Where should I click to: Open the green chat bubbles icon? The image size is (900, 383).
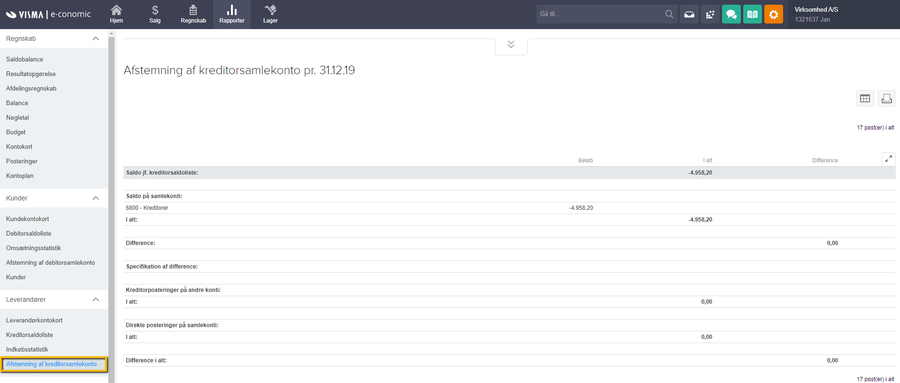tap(731, 14)
